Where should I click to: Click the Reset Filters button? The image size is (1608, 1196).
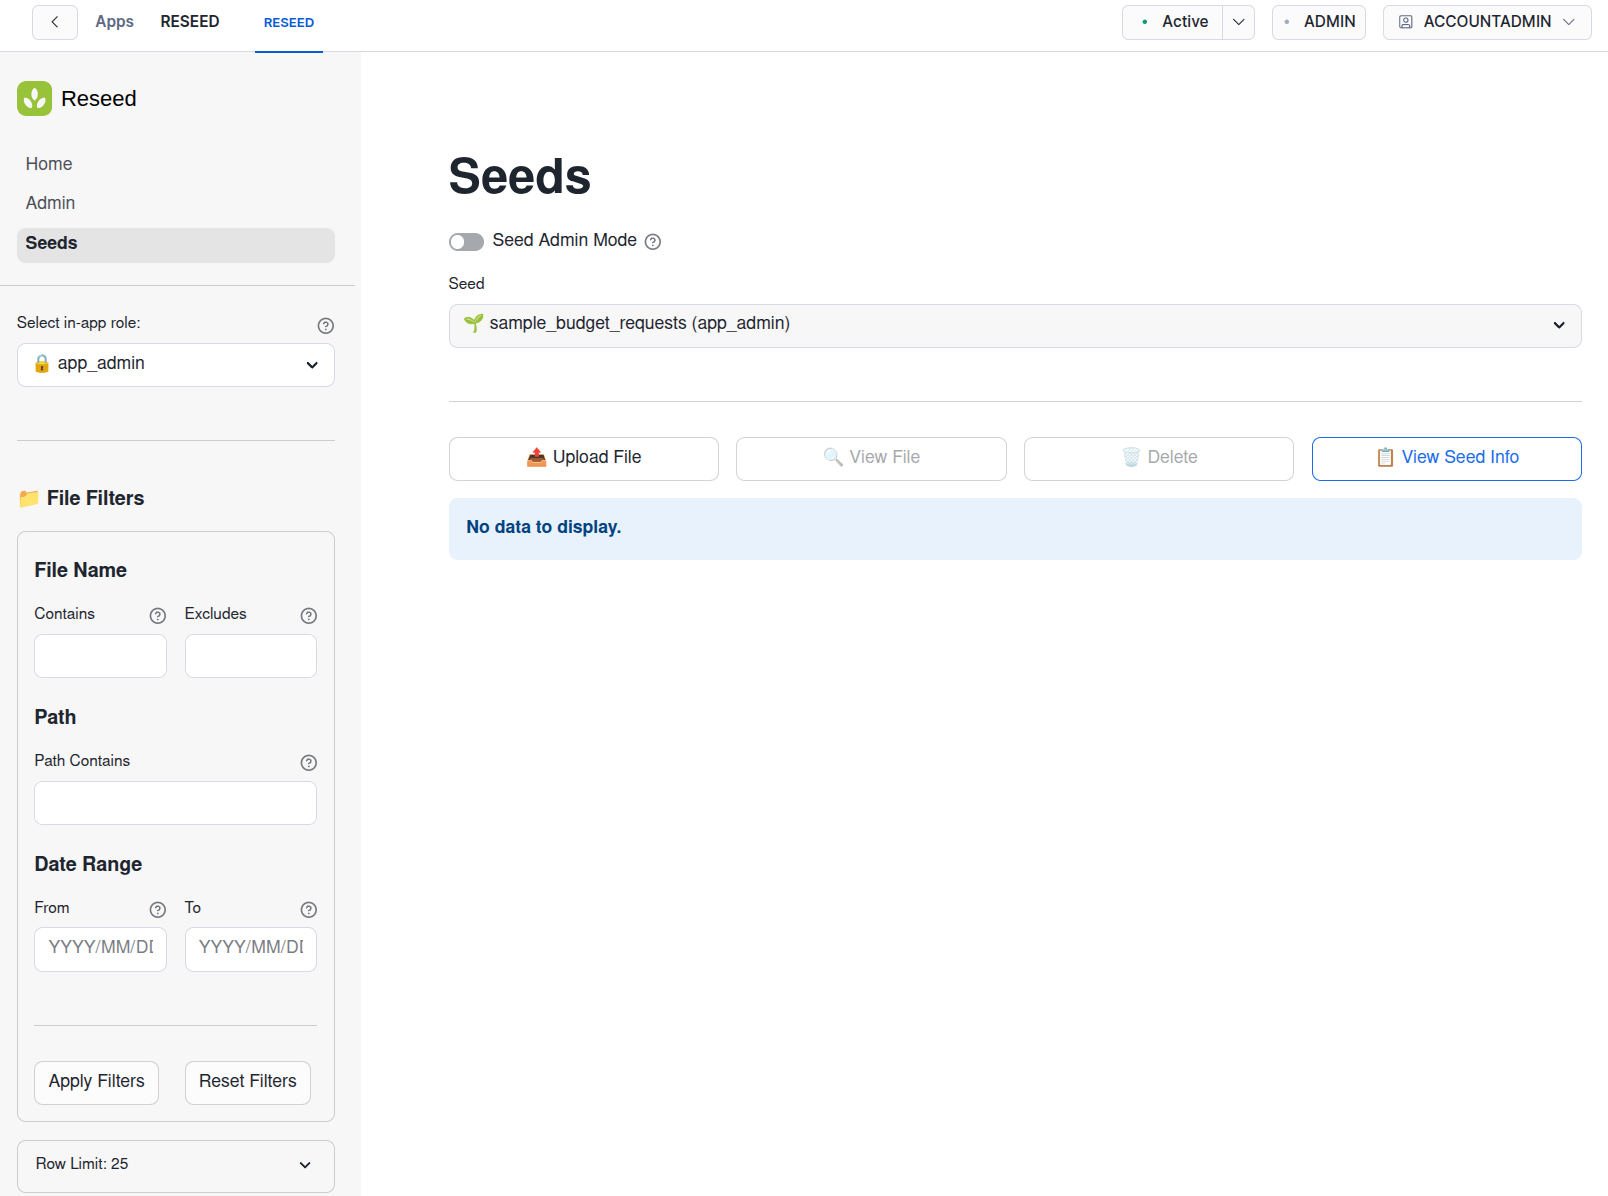[247, 1082]
